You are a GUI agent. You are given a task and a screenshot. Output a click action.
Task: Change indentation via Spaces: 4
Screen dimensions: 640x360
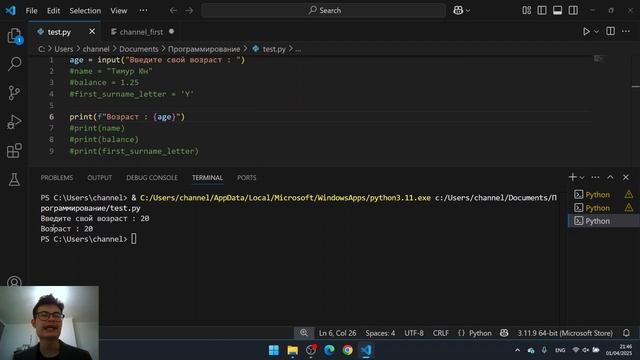pos(380,333)
